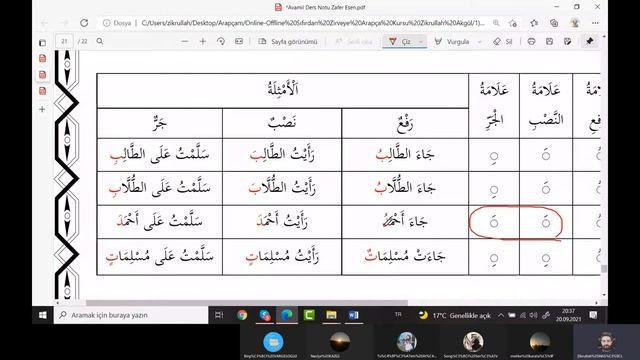
Task: Click the zoom magnifier icon in address bar
Action: [x=496, y=23]
